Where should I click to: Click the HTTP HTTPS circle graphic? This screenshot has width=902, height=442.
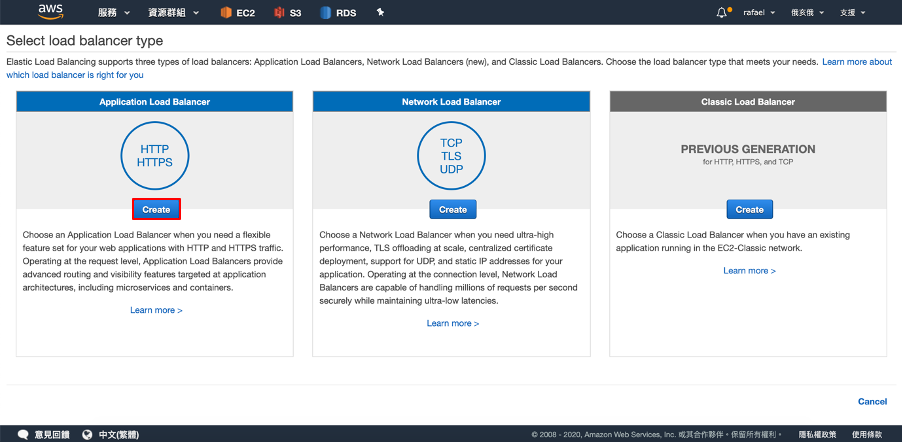tap(155, 155)
